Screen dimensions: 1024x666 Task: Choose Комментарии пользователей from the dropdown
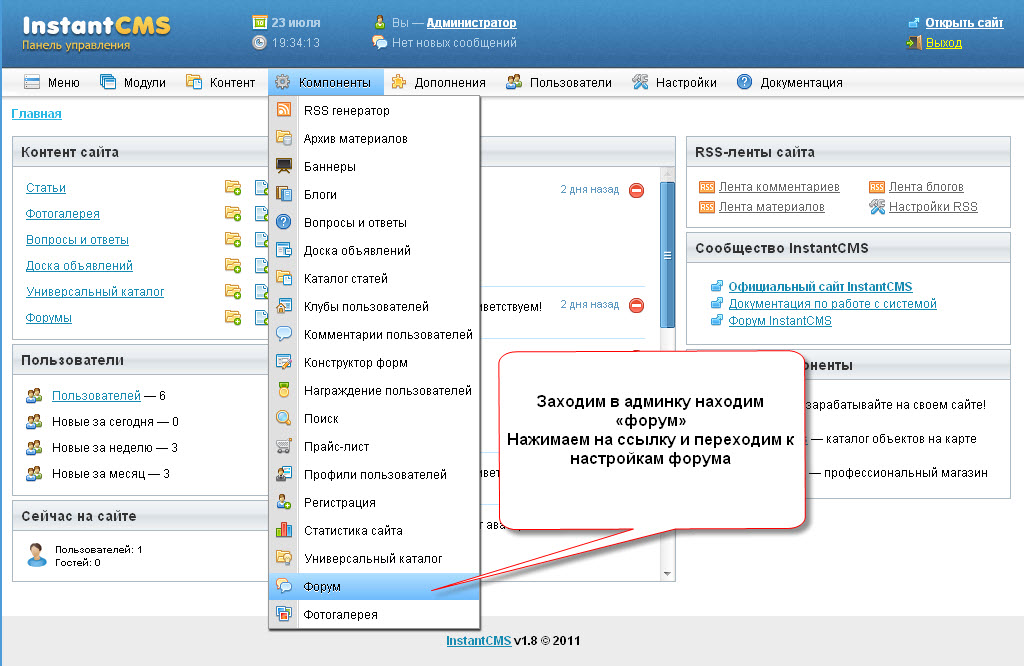coord(374,334)
